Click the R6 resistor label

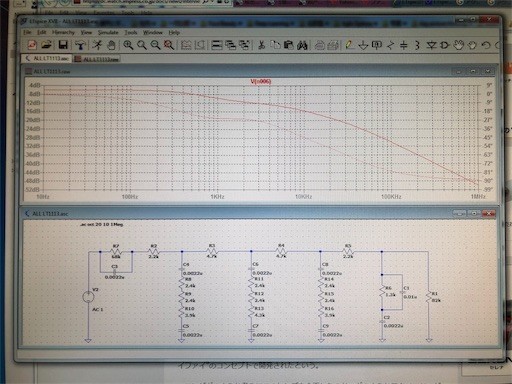(388, 288)
